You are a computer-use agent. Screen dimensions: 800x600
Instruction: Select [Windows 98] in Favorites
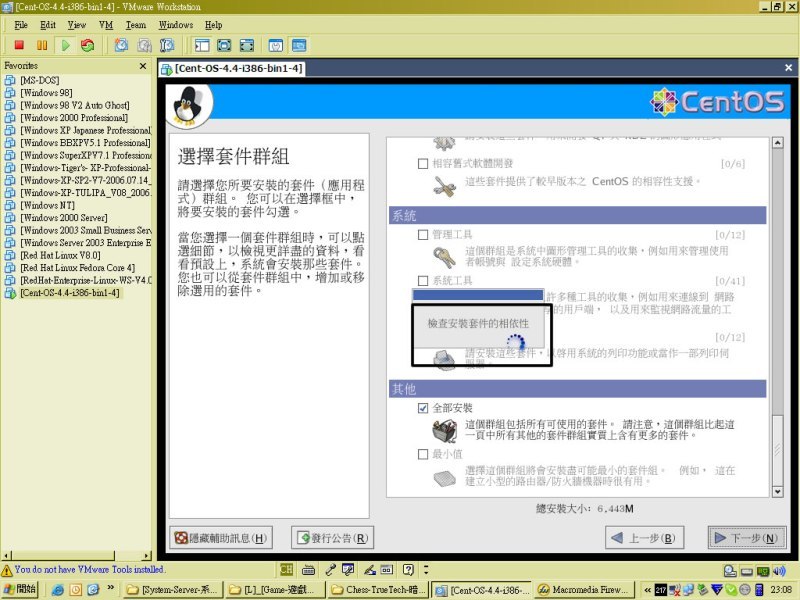[46, 93]
